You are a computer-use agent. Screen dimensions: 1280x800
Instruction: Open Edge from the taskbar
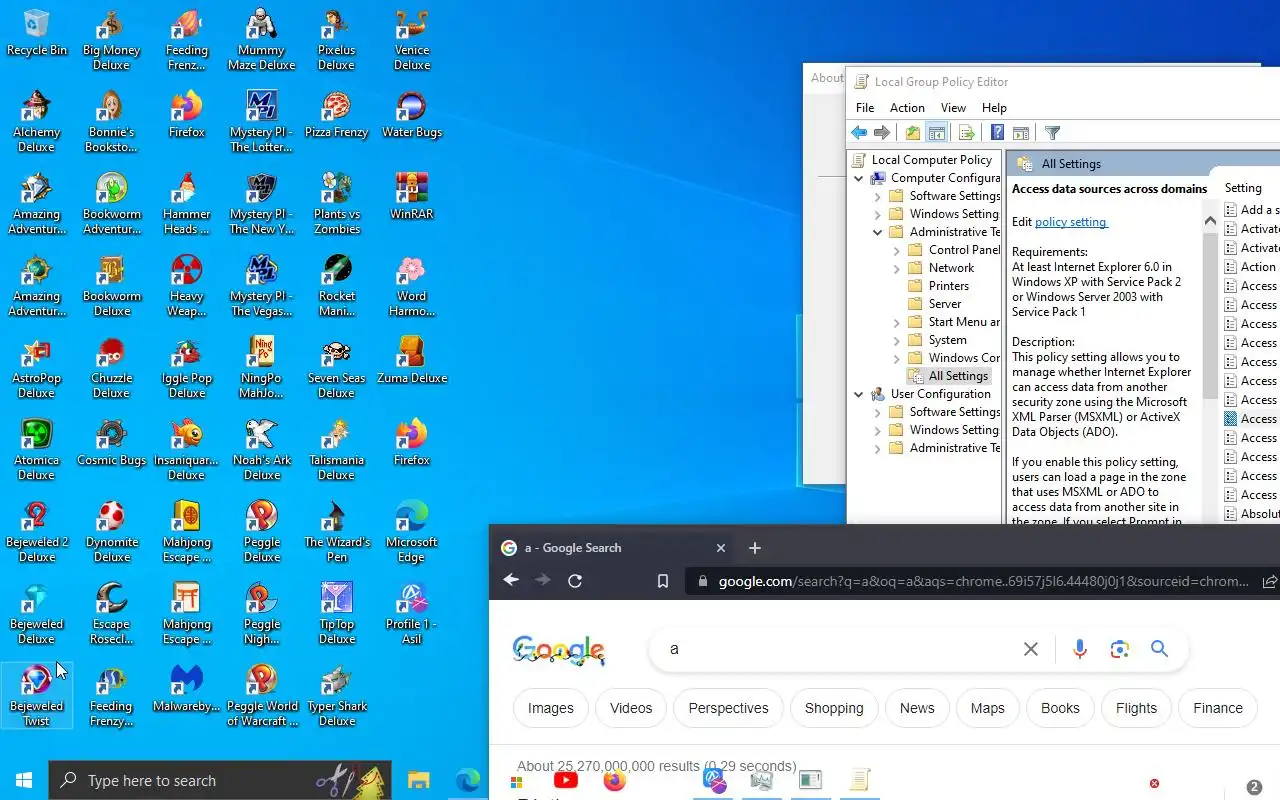[x=467, y=780]
